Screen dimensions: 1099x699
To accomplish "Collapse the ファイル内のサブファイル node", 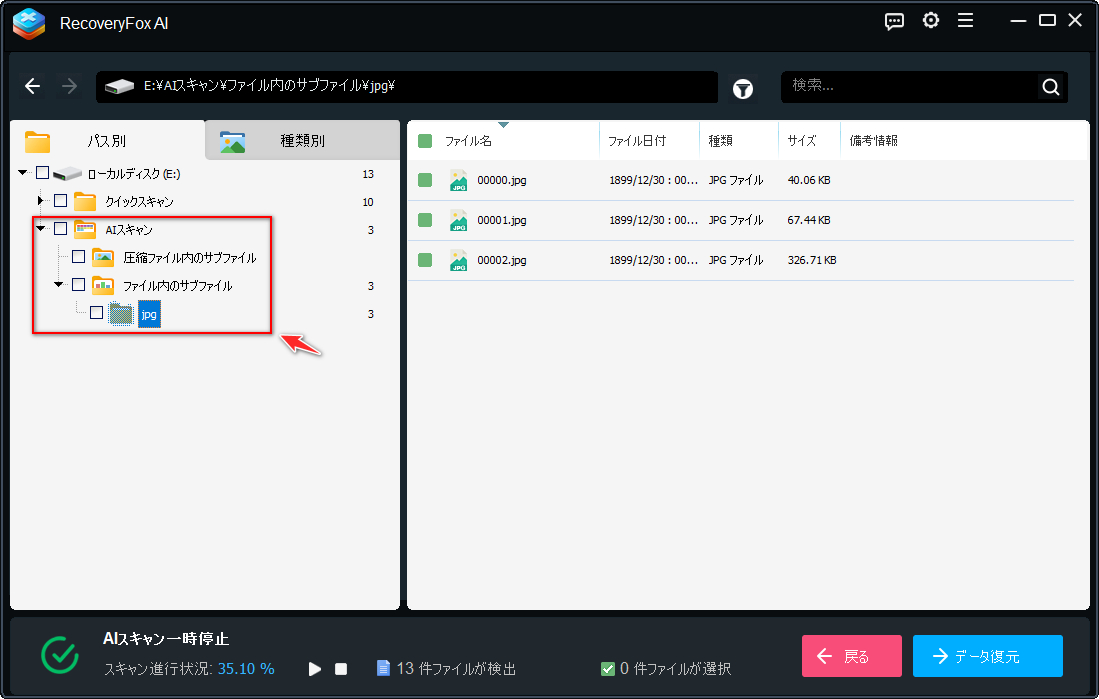I will coord(59,285).
